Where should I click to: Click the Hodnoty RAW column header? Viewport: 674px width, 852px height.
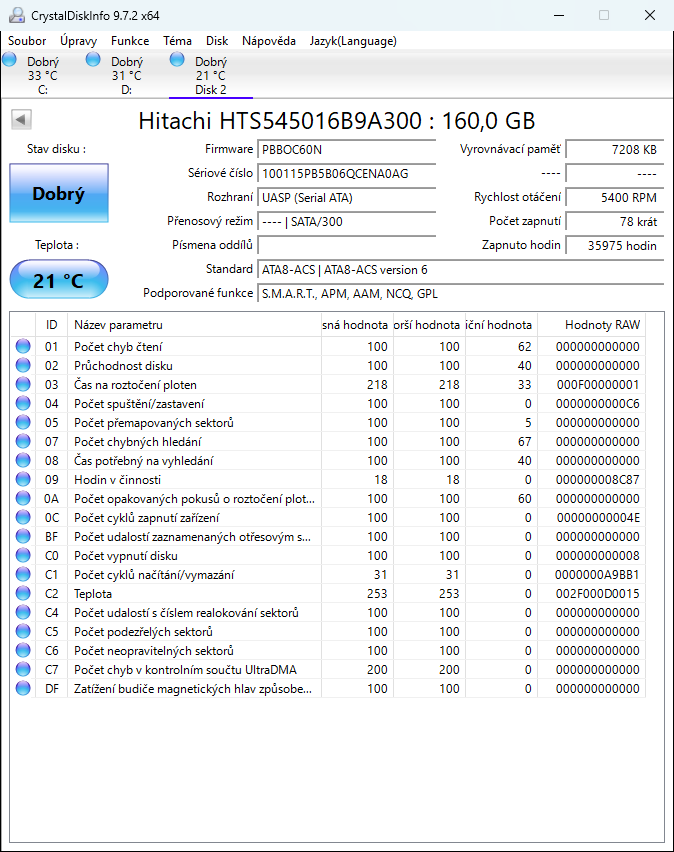(591, 325)
